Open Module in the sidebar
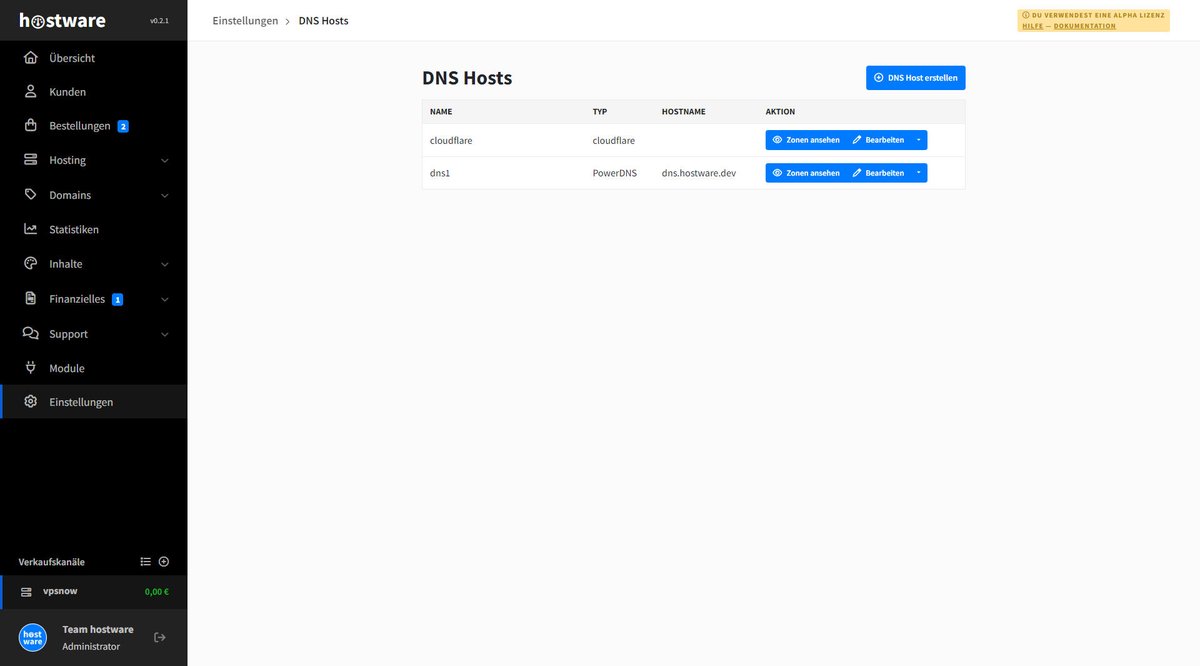The image size is (1200, 666). 93,368
